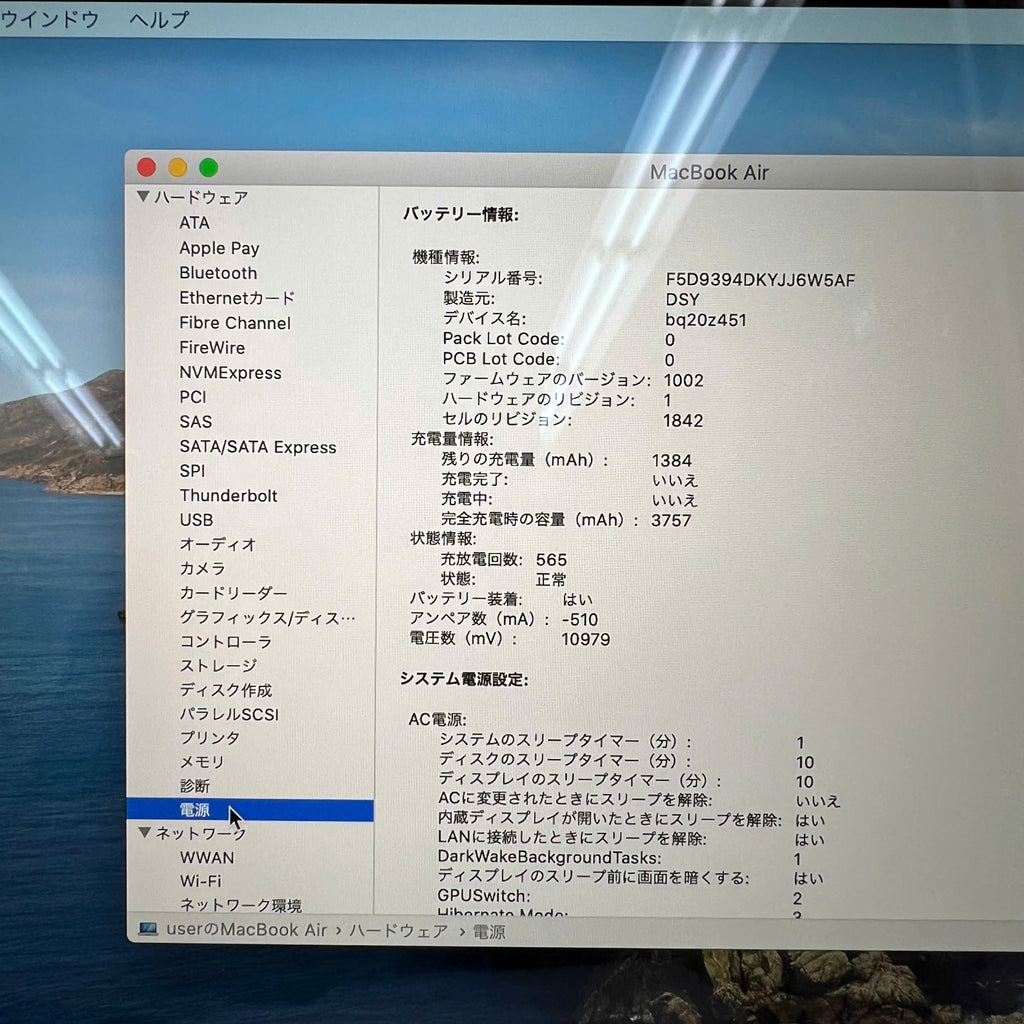Image resolution: width=1024 pixels, height=1024 pixels.
Task: Click full charge capacity value 3757
Action: click(671, 520)
